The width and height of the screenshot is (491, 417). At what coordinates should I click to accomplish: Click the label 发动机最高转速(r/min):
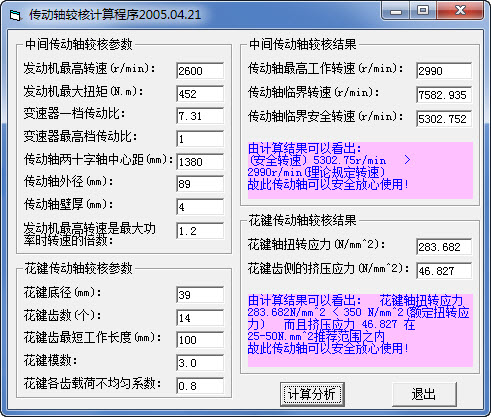(x=89, y=69)
